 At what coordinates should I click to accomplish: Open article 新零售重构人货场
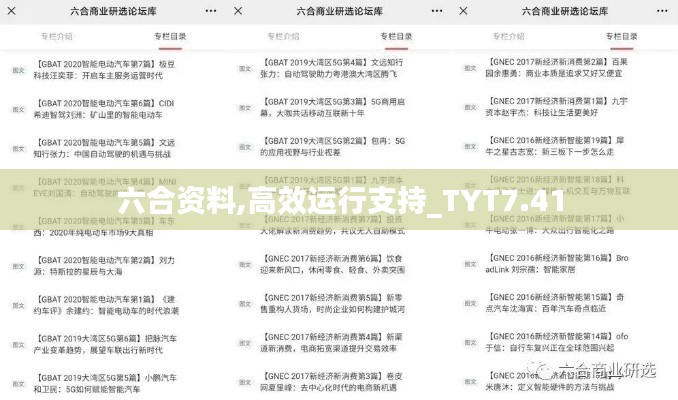click(x=333, y=304)
